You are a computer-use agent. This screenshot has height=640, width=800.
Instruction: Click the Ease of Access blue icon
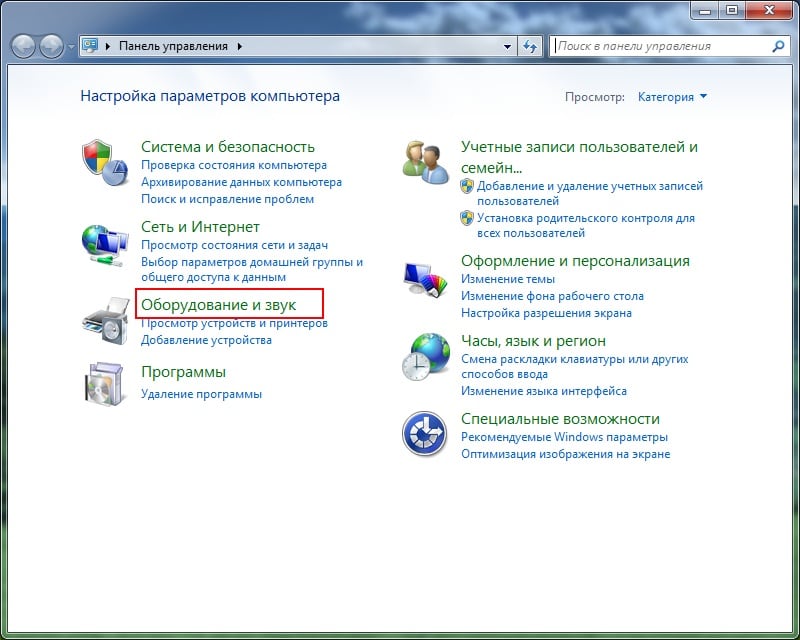pos(426,433)
